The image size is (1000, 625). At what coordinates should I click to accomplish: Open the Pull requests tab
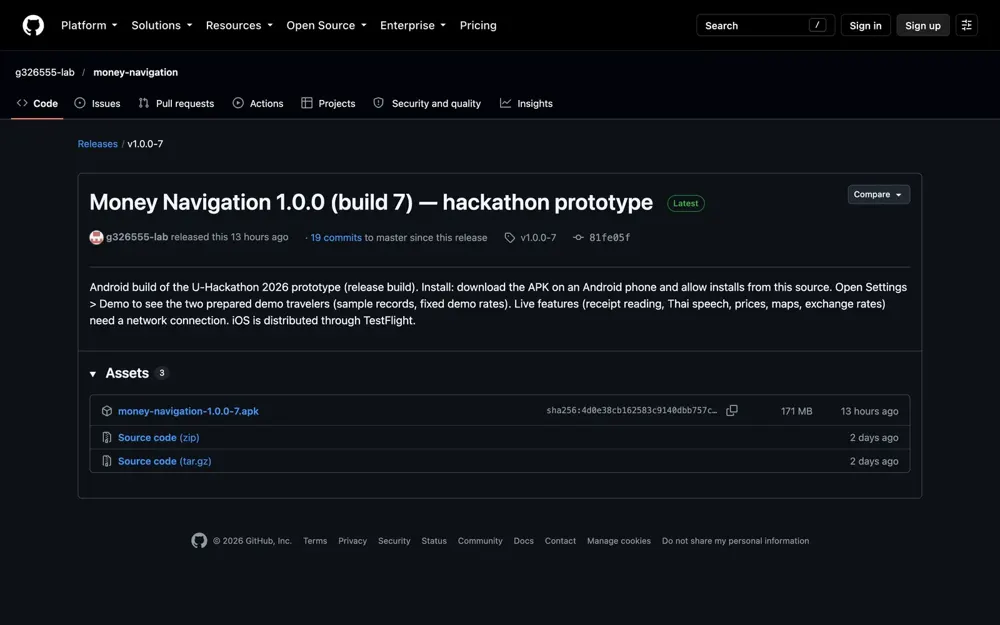click(x=176, y=103)
